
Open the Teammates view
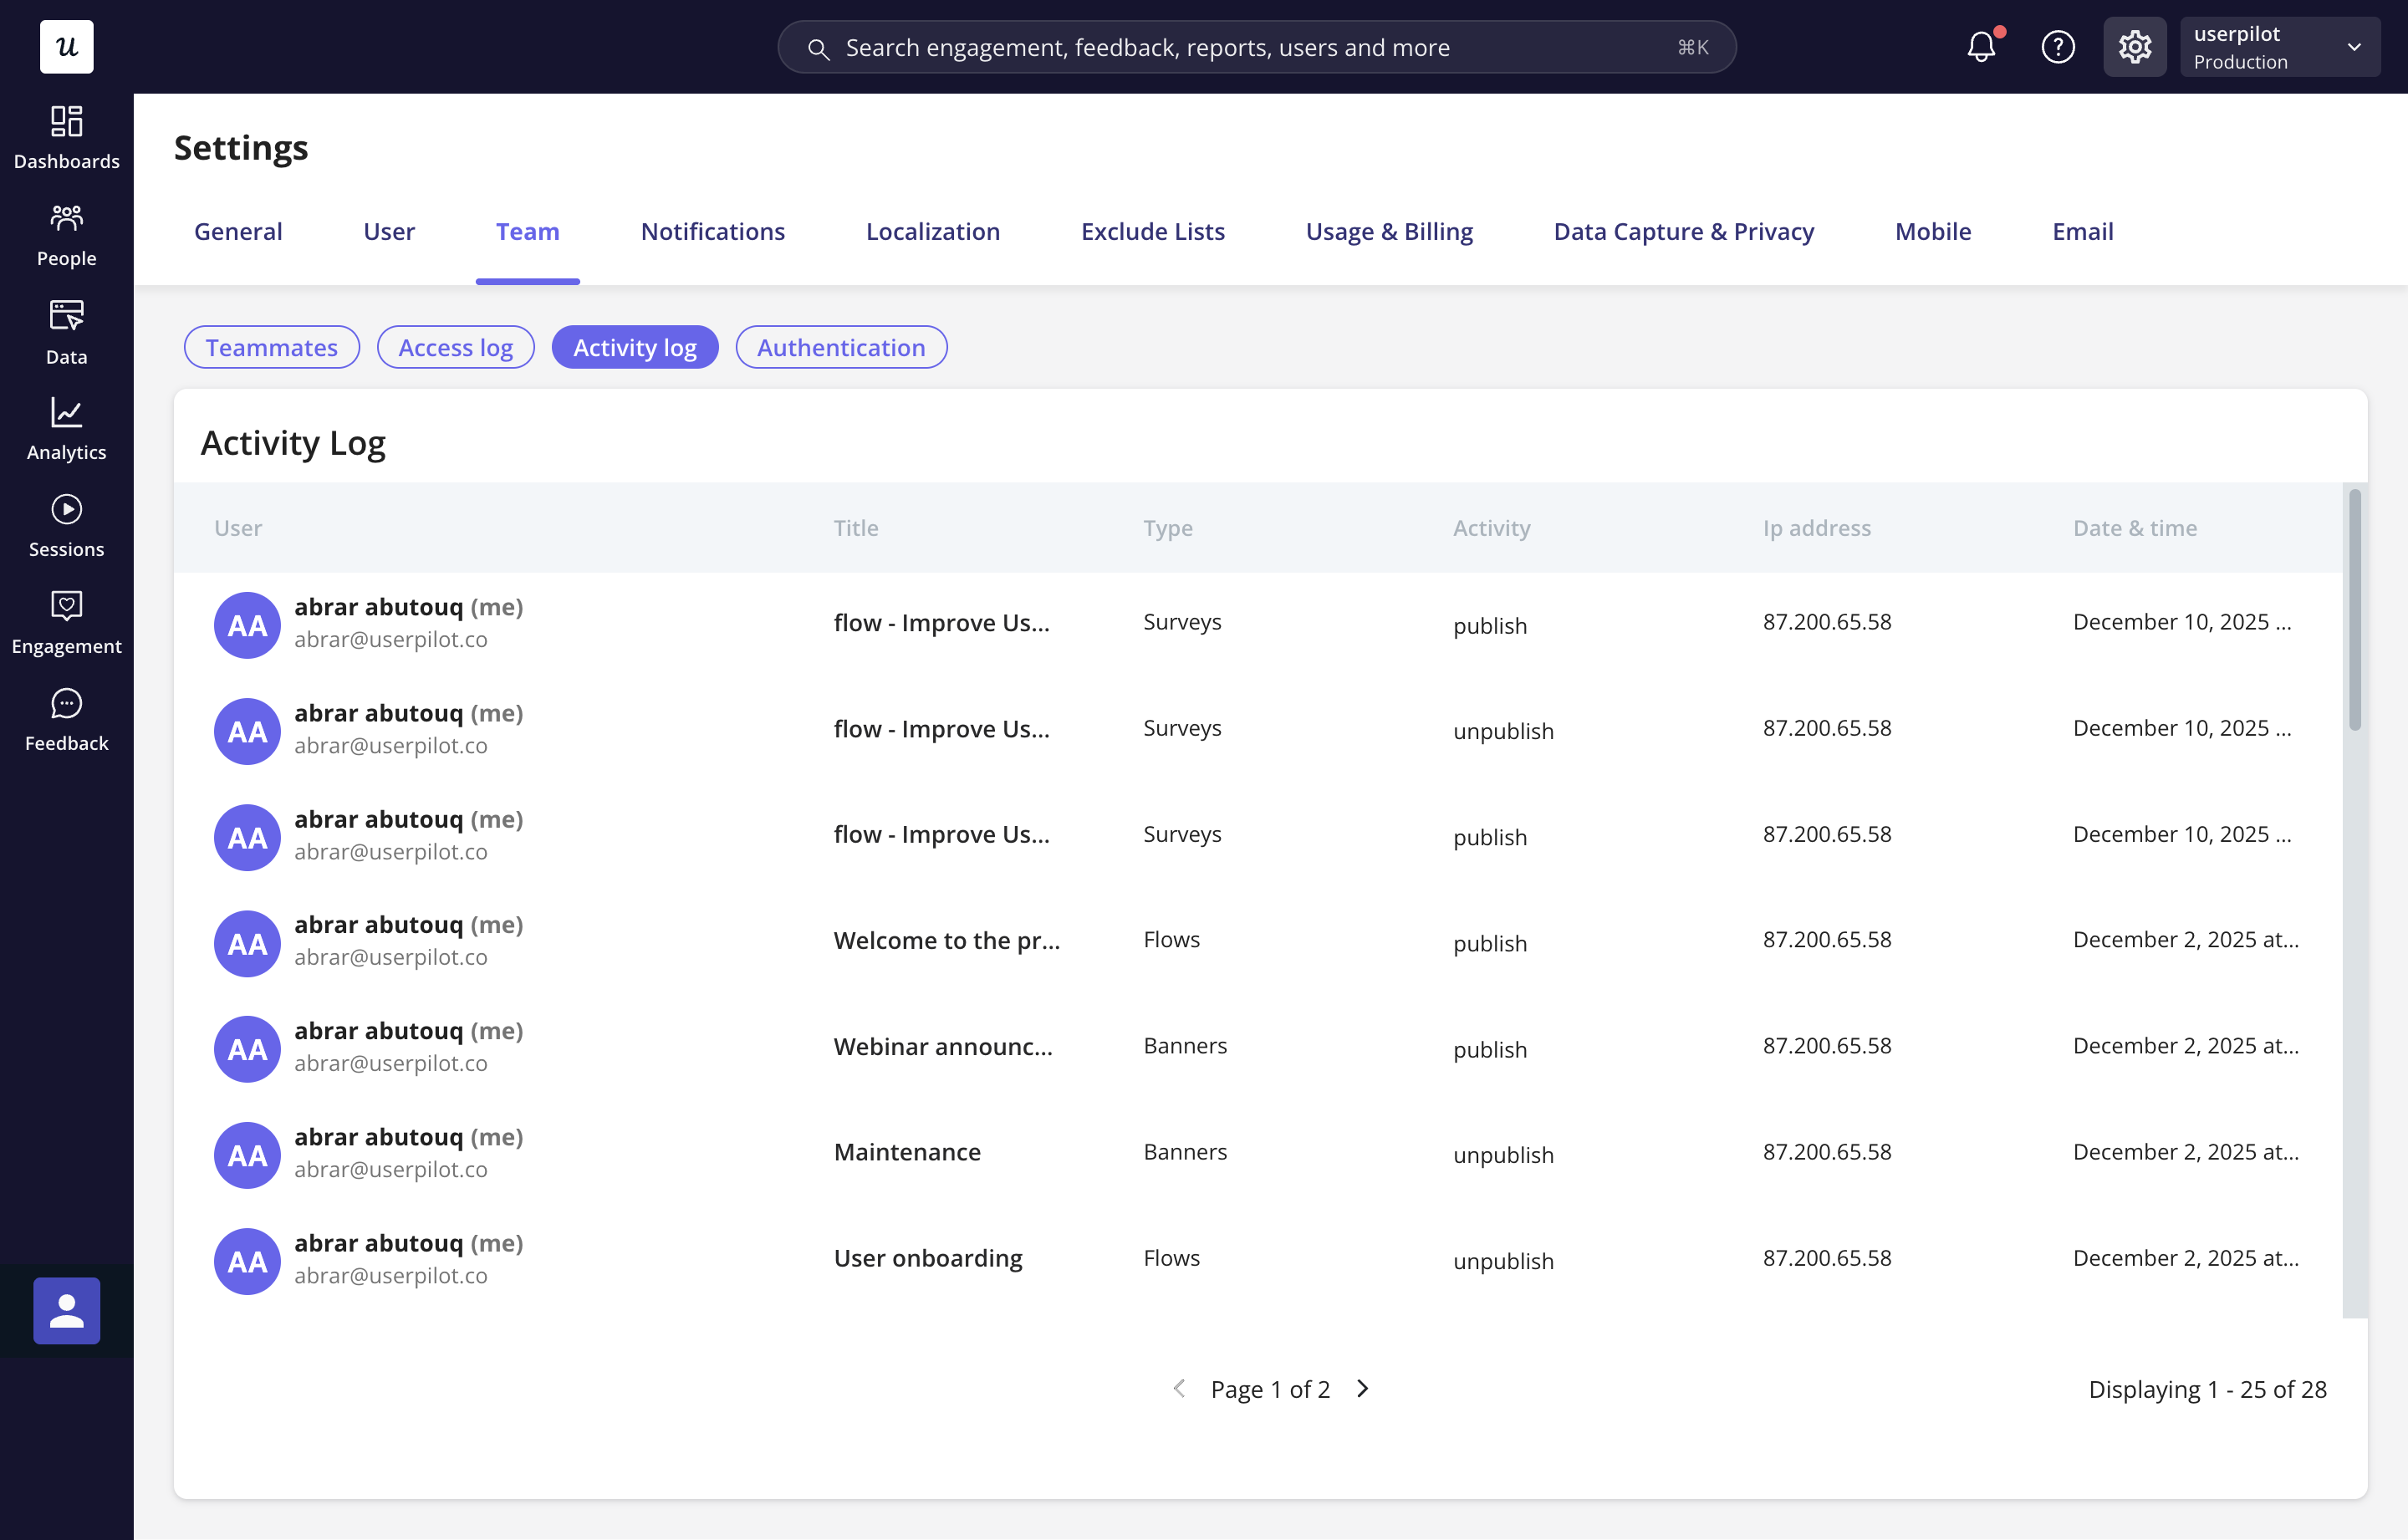pyautogui.click(x=271, y=347)
